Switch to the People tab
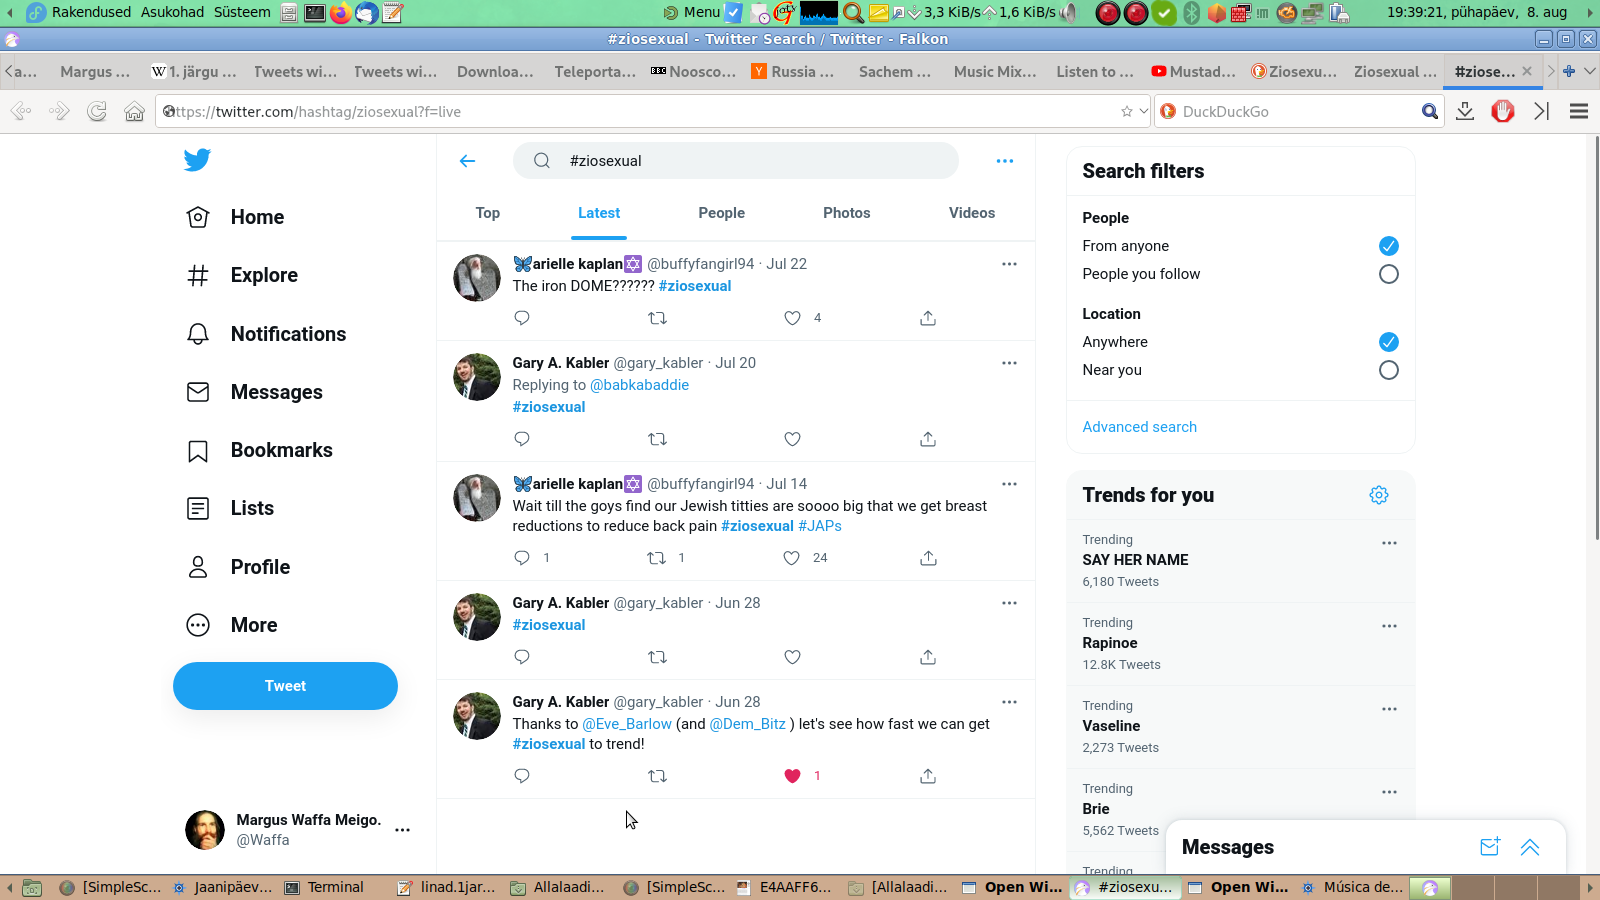Screen dimensions: 1600x900 [x=722, y=213]
